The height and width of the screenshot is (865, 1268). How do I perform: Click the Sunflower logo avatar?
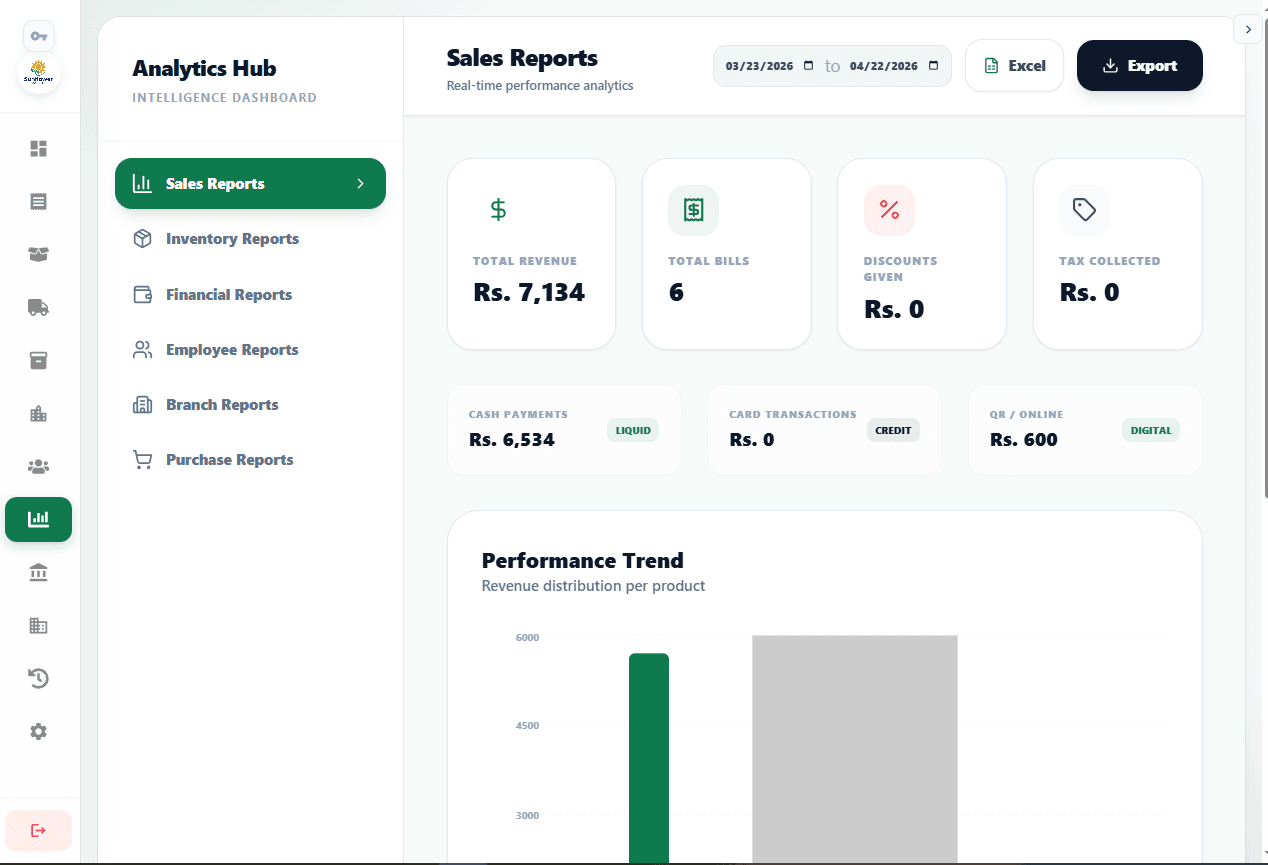[x=39, y=74]
